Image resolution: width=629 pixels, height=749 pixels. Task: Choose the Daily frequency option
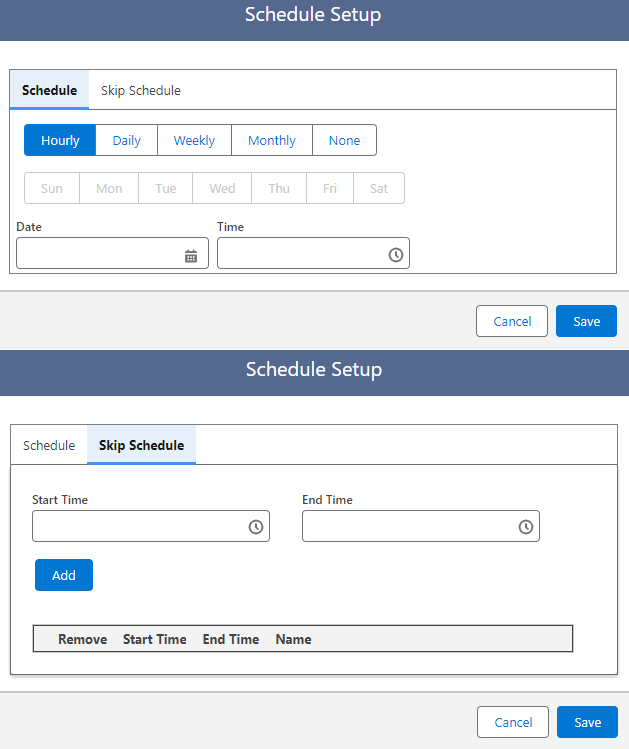[x=127, y=140]
